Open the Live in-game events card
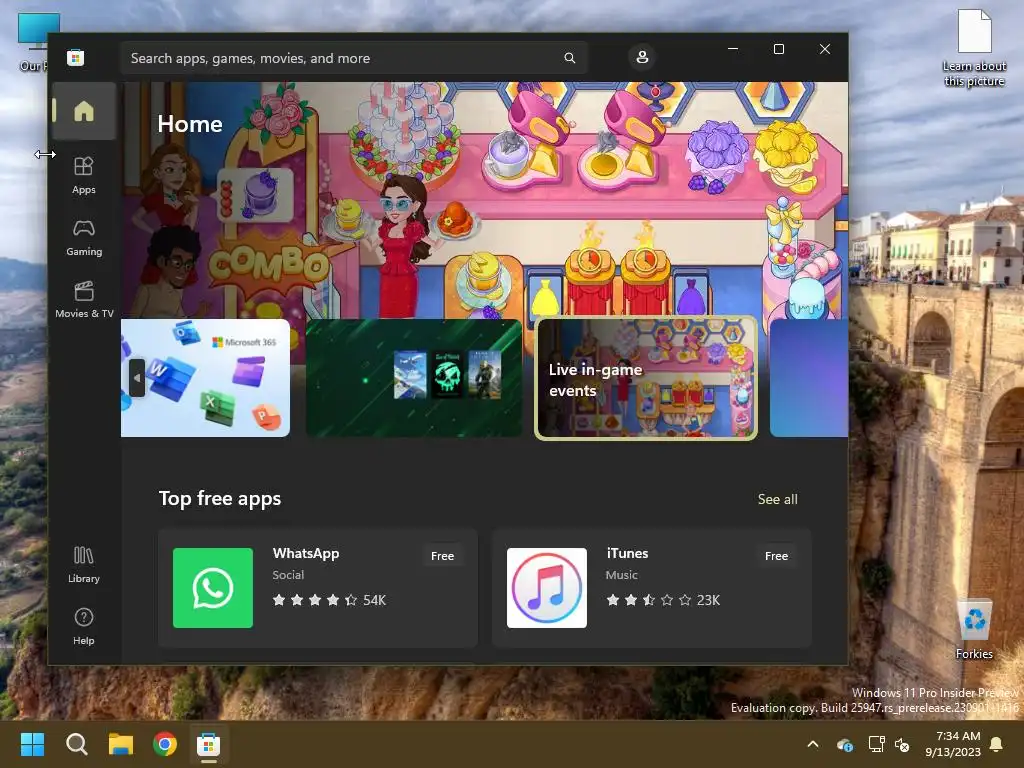This screenshot has width=1024, height=768. [x=646, y=377]
